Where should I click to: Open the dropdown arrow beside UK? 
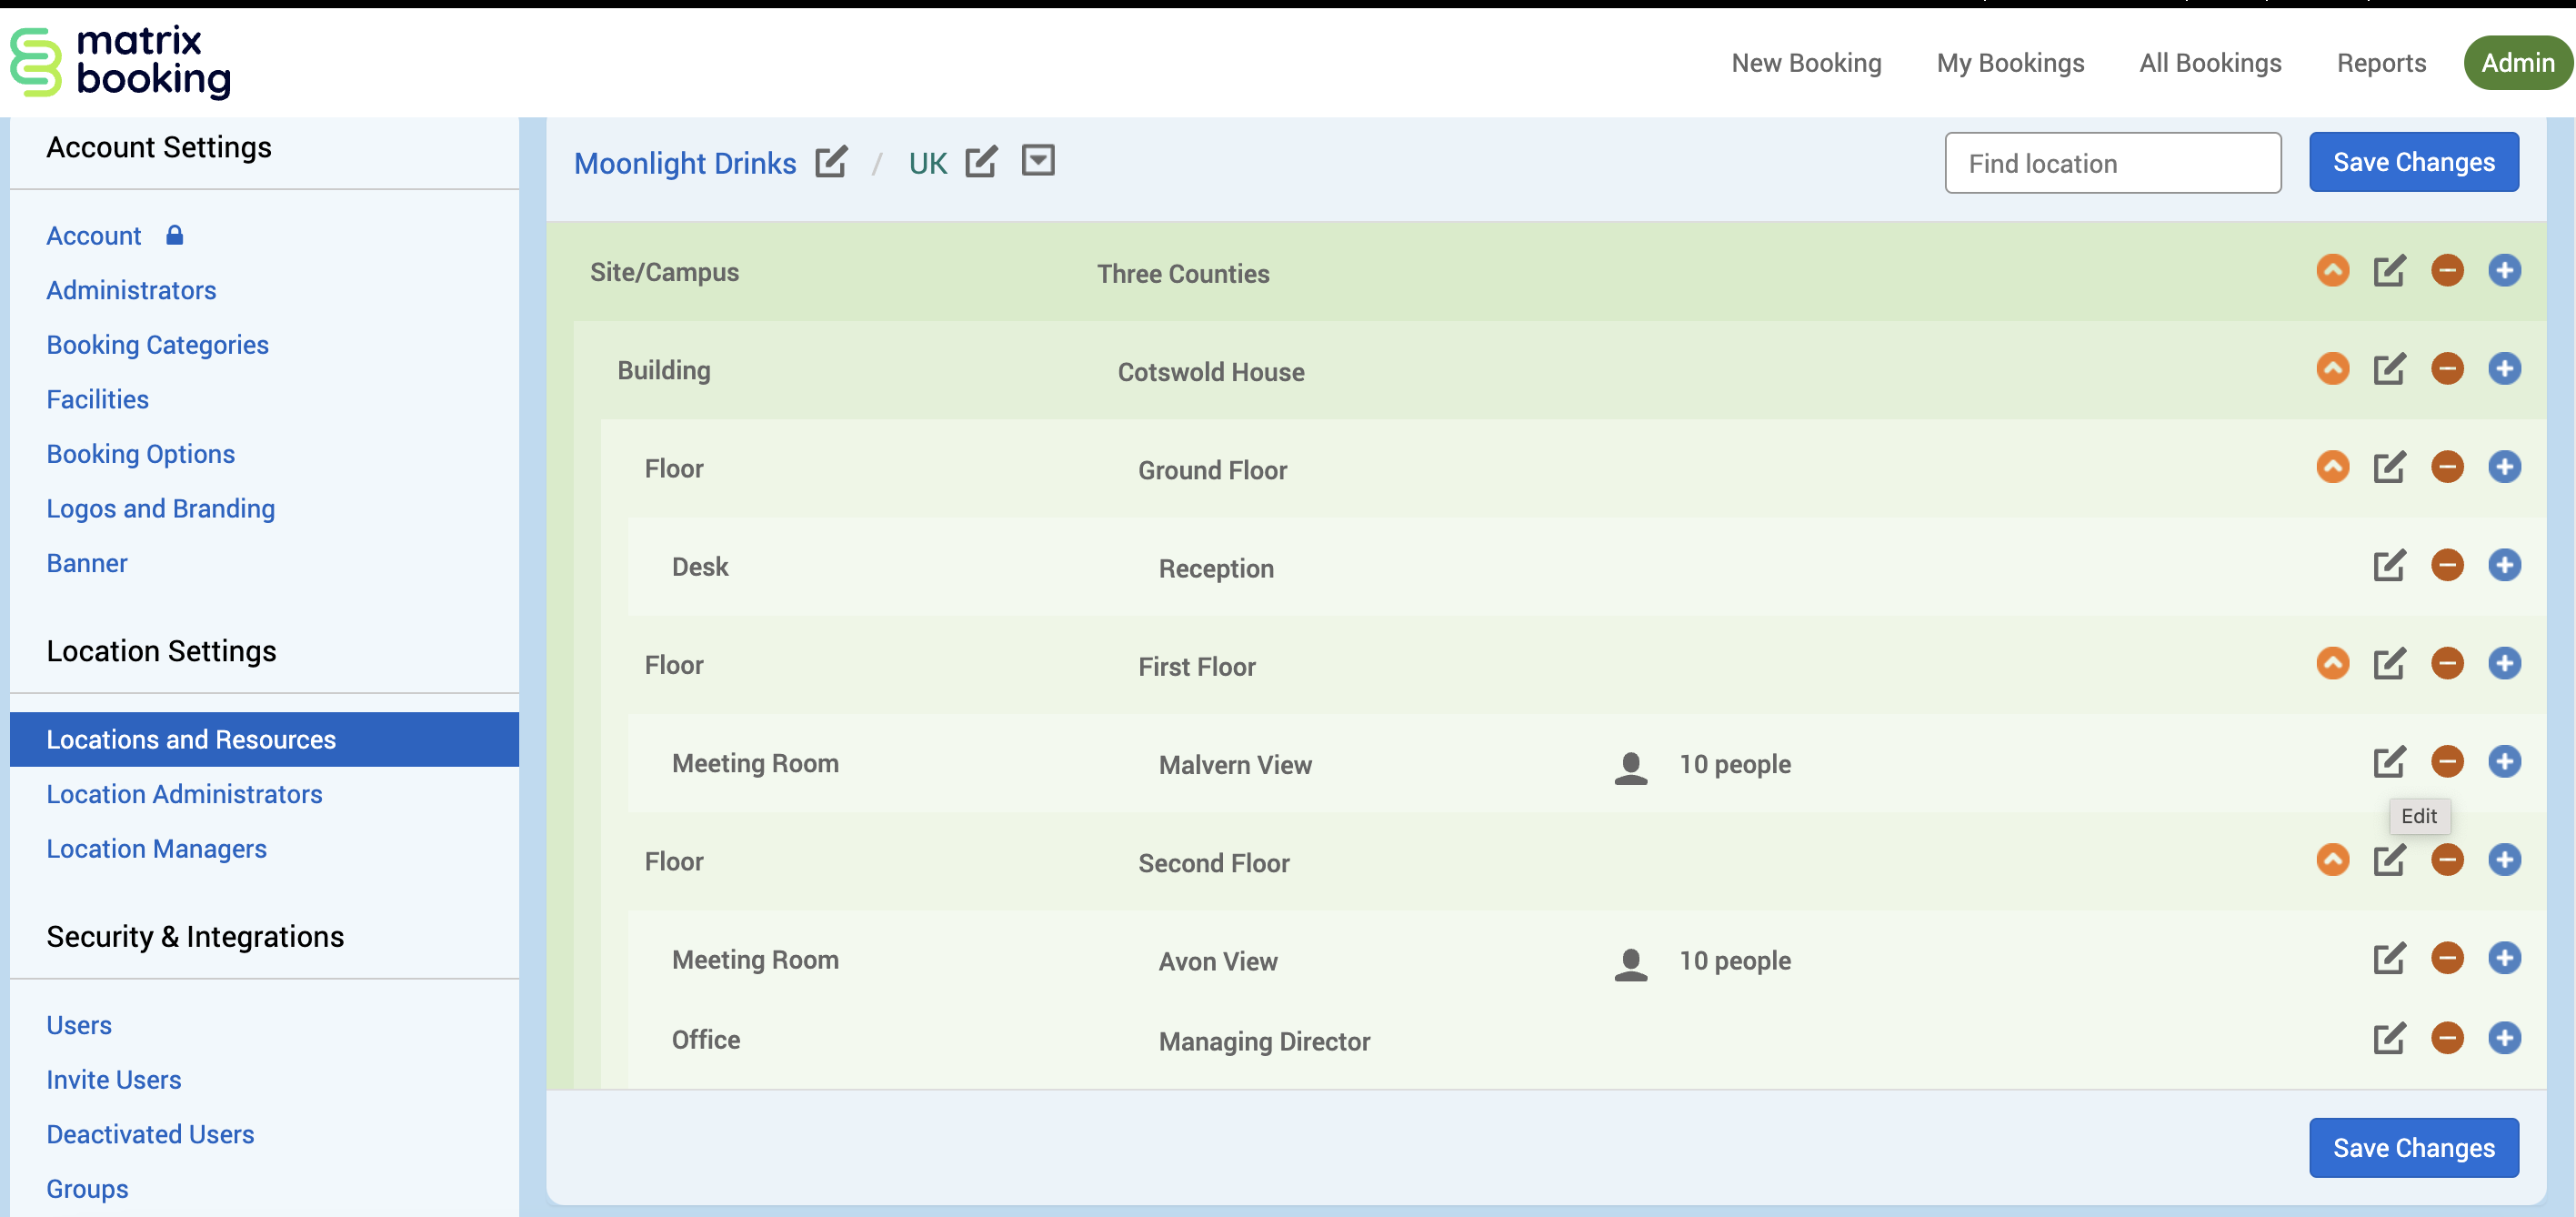tap(1038, 160)
